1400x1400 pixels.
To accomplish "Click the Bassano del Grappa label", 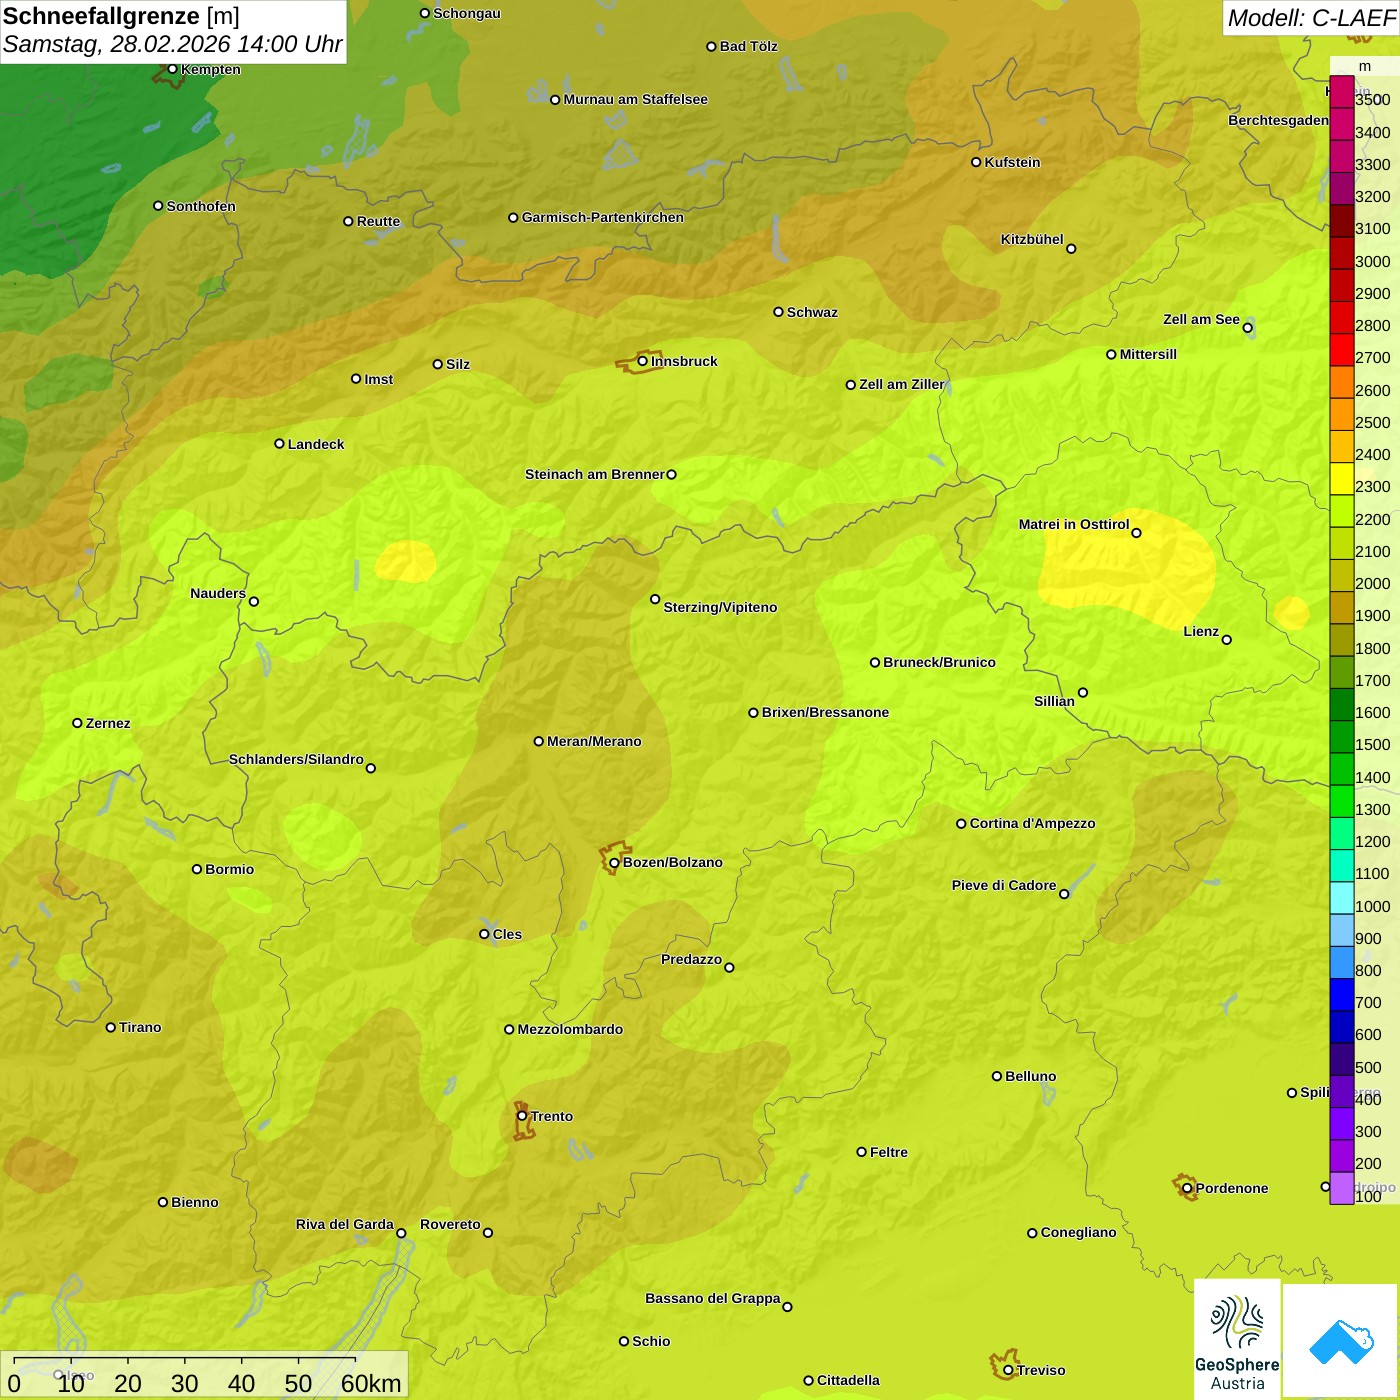I will pyautogui.click(x=713, y=1298).
